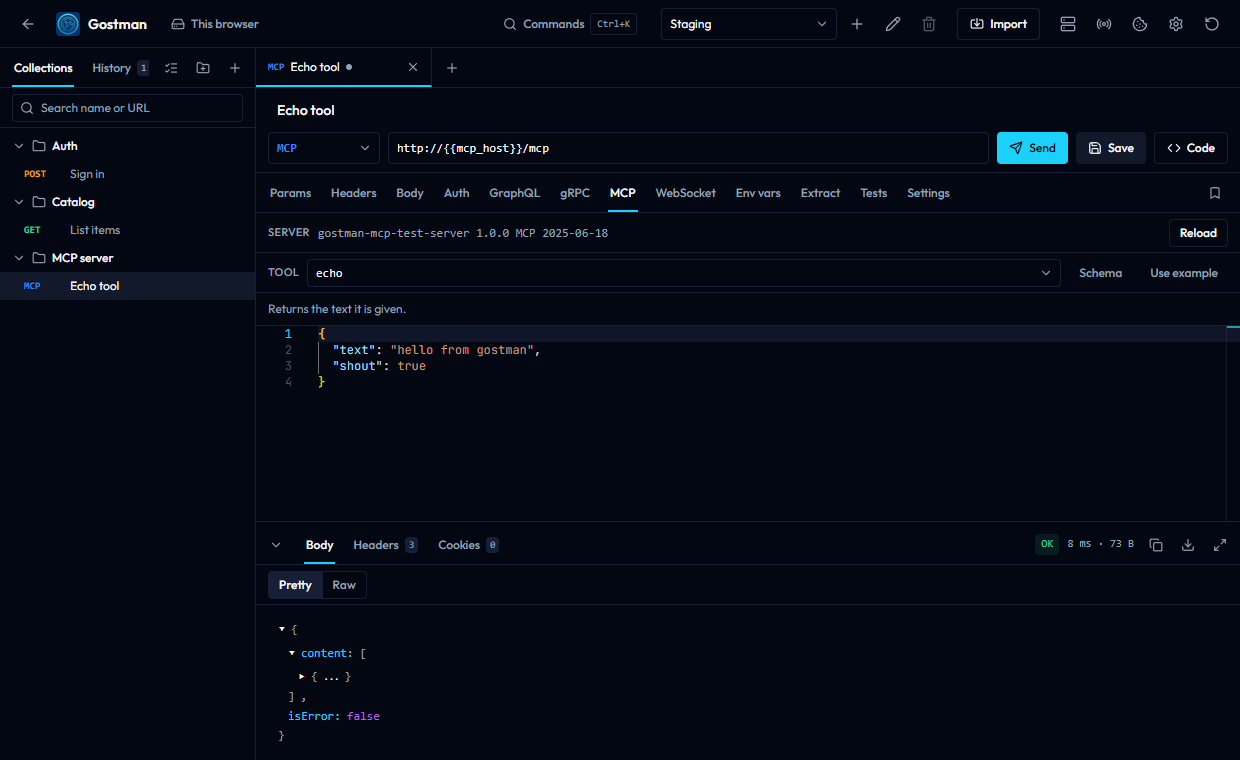The image size is (1240, 760).
Task: Open the Commands palette search
Action: click(x=569, y=24)
